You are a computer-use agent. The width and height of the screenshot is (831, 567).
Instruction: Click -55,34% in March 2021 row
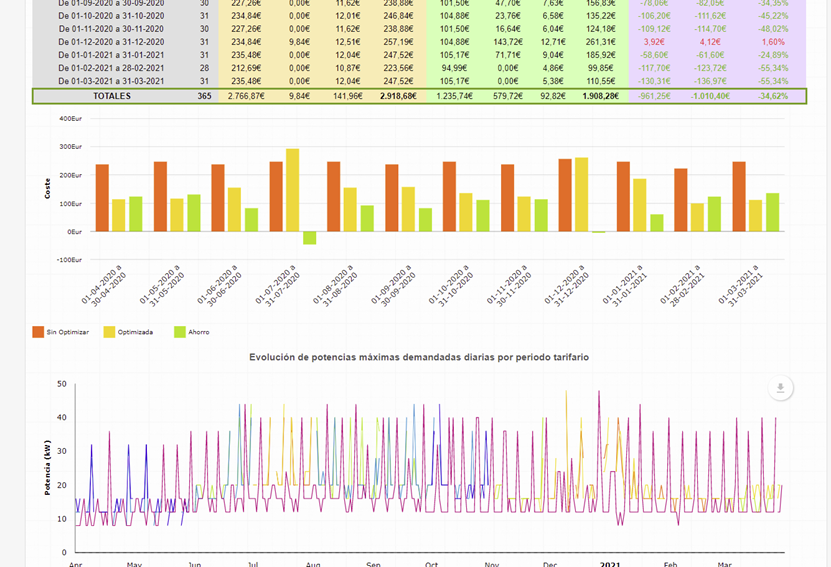[773, 81]
